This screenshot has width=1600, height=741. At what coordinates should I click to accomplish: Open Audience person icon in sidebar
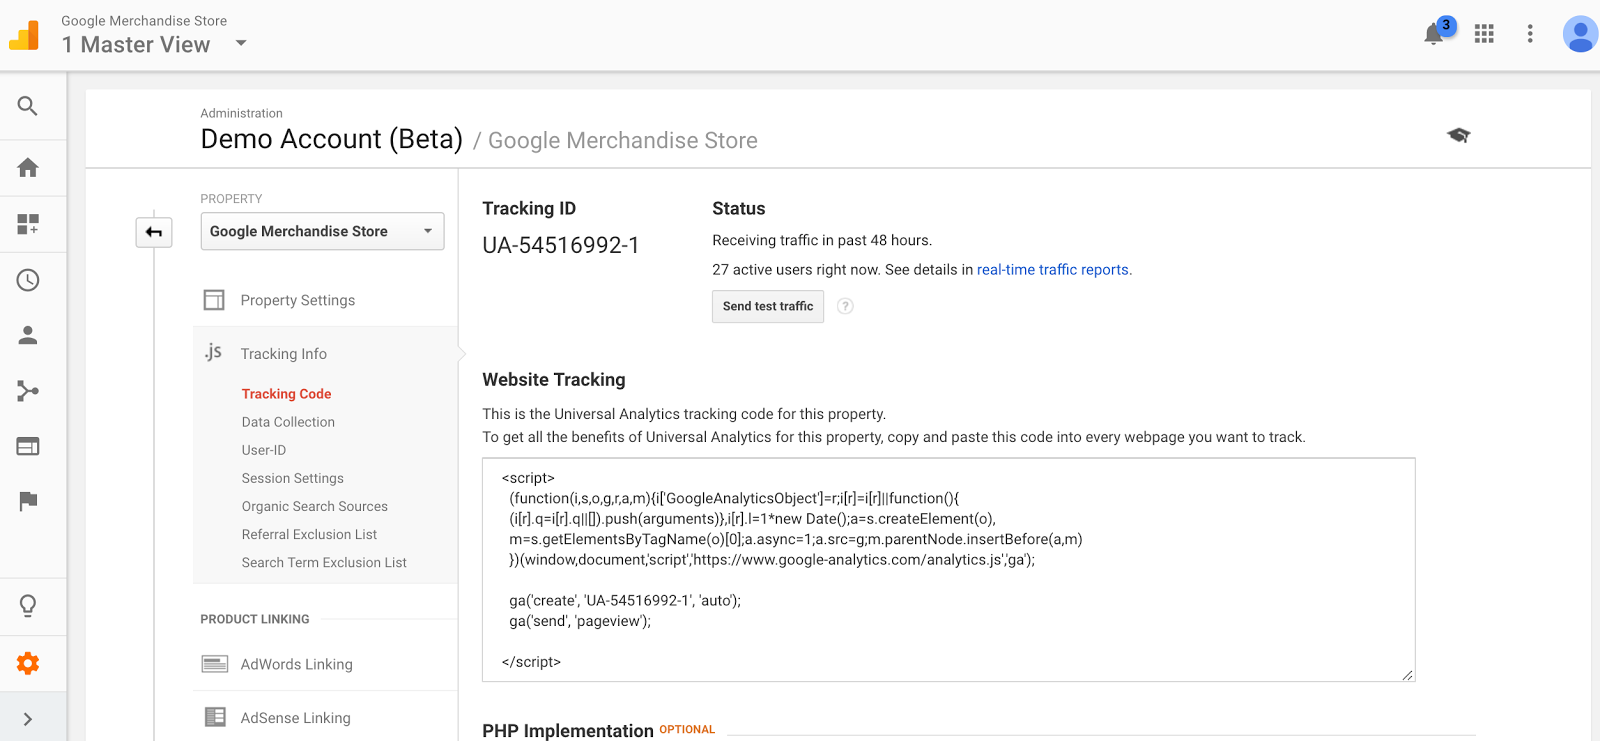point(28,336)
